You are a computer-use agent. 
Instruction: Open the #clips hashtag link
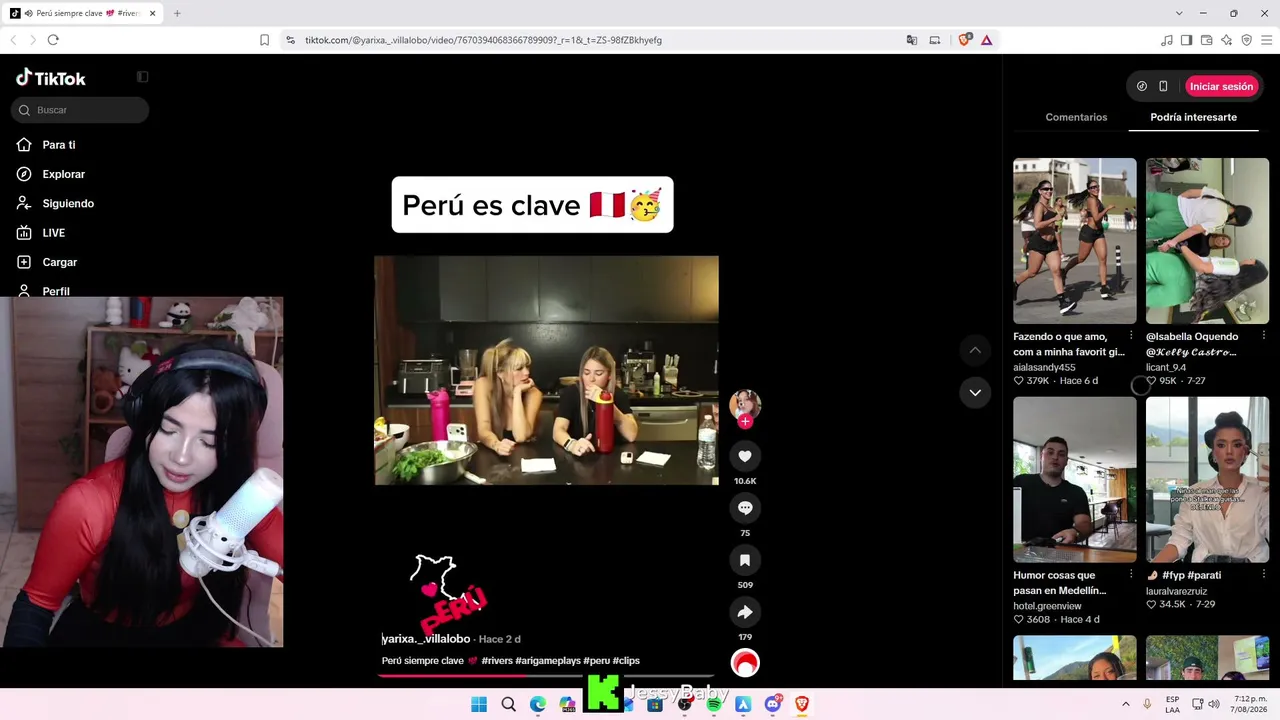(626, 661)
